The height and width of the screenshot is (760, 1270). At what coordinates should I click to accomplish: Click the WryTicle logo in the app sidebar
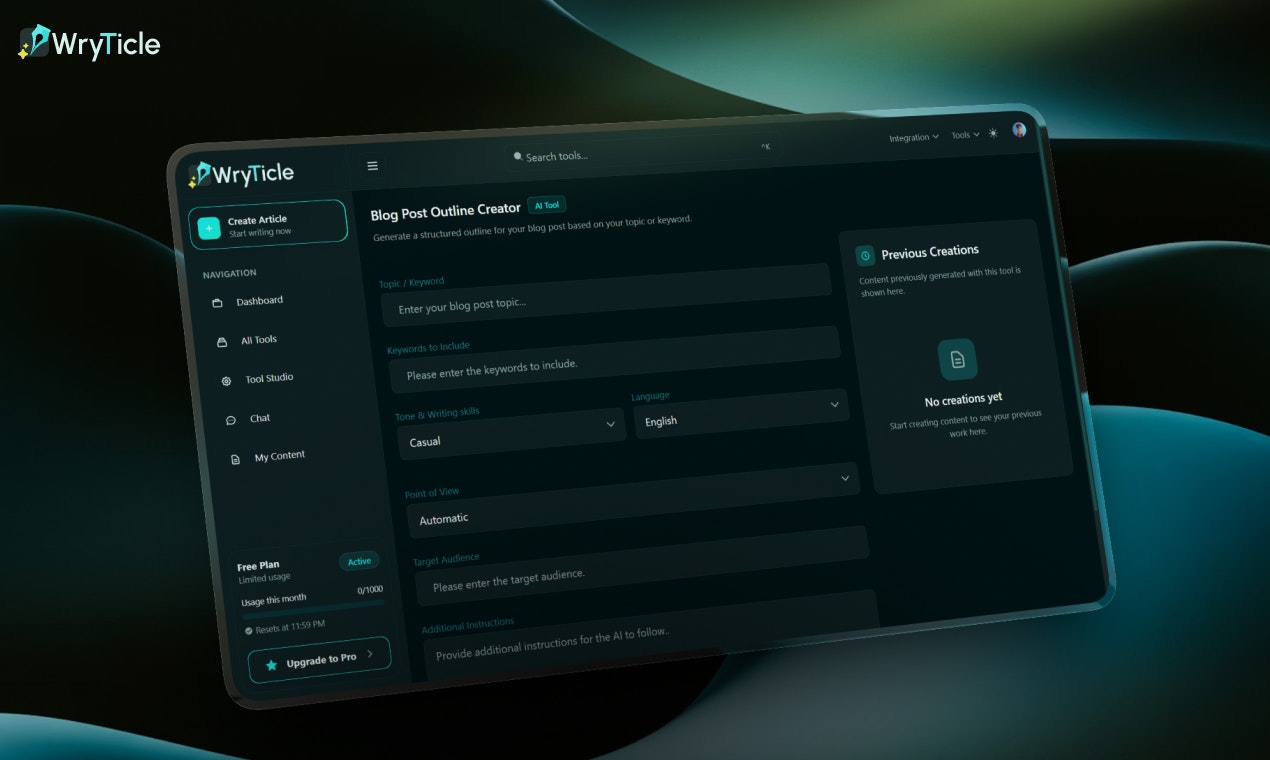[x=241, y=175]
